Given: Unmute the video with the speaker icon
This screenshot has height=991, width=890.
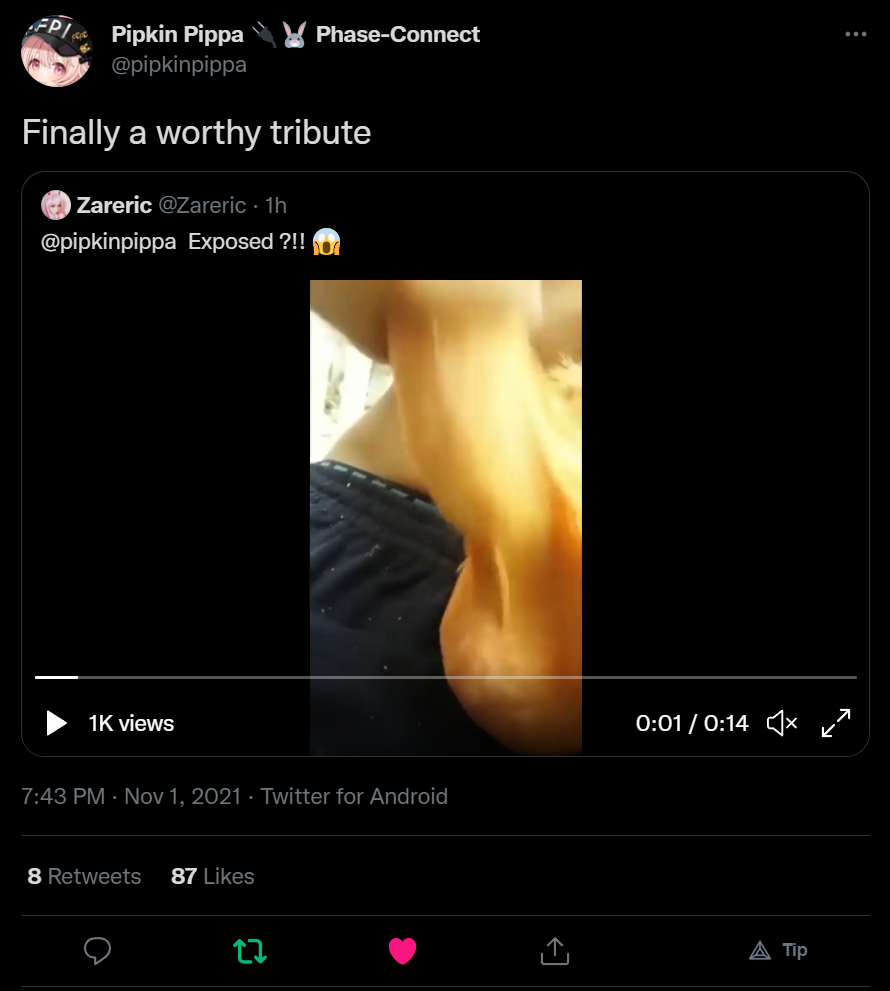Looking at the screenshot, I should [x=782, y=723].
